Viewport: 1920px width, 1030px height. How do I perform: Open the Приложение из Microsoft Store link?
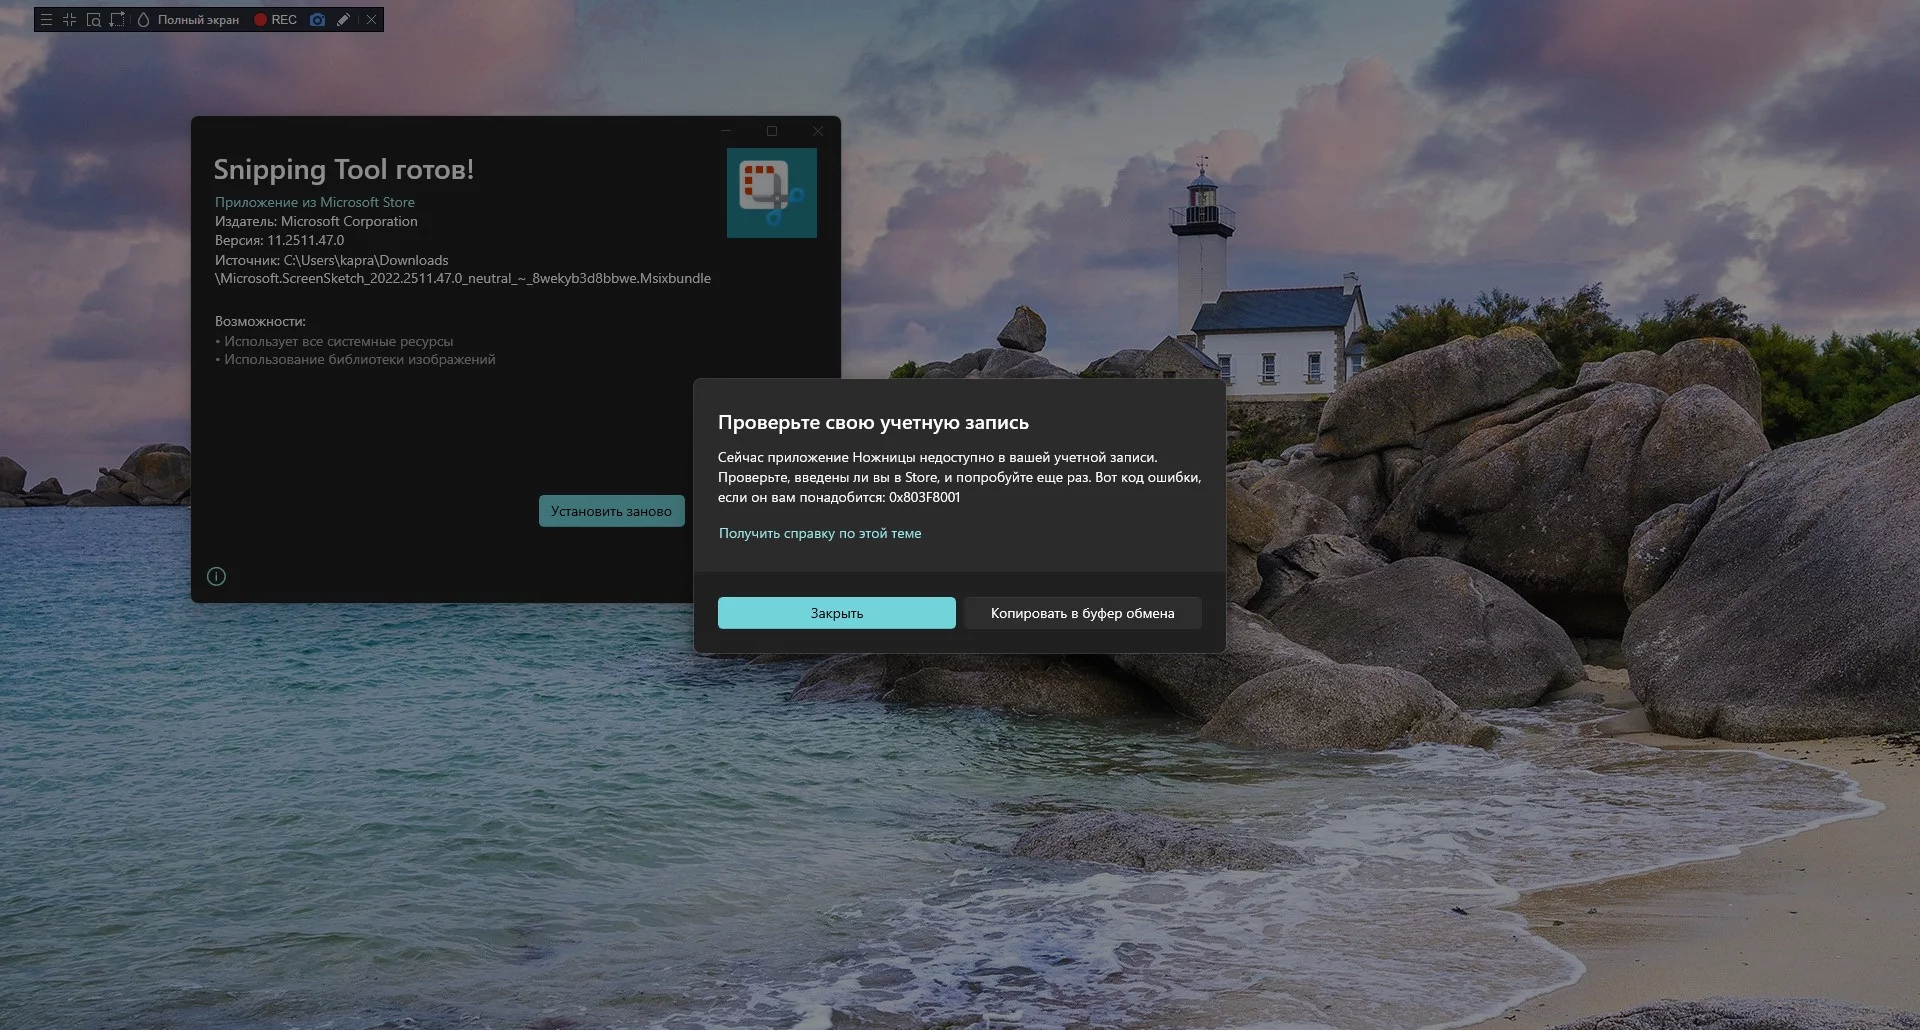314,202
